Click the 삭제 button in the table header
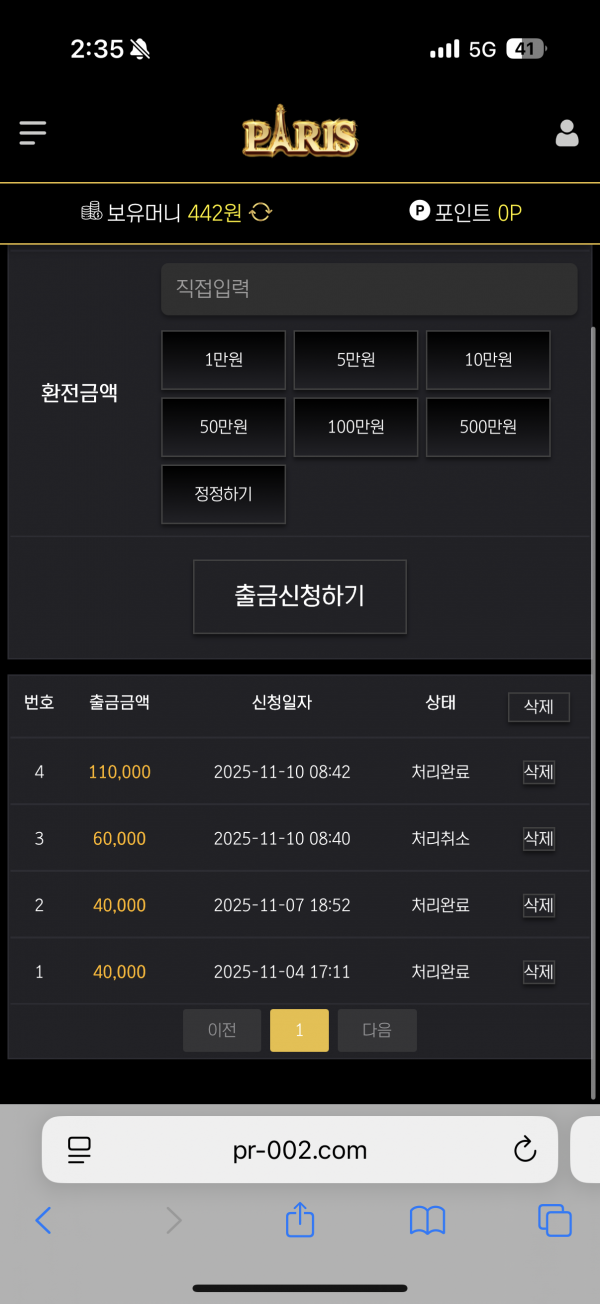 pyautogui.click(x=538, y=707)
